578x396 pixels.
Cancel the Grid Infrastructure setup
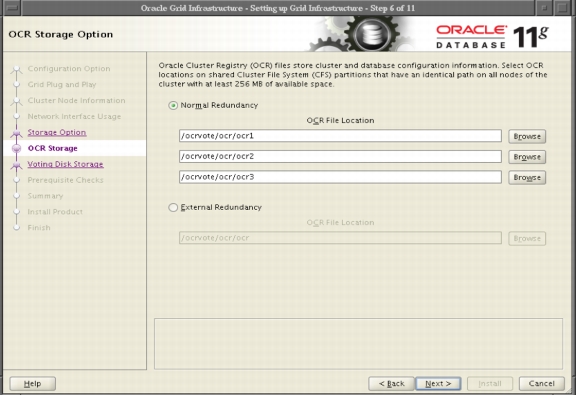542,383
